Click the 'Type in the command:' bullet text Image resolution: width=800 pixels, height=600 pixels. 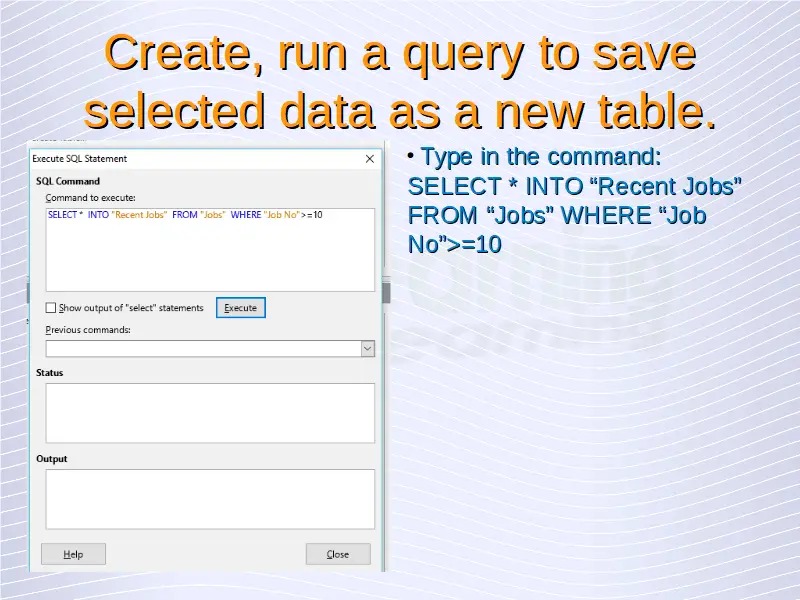541,156
